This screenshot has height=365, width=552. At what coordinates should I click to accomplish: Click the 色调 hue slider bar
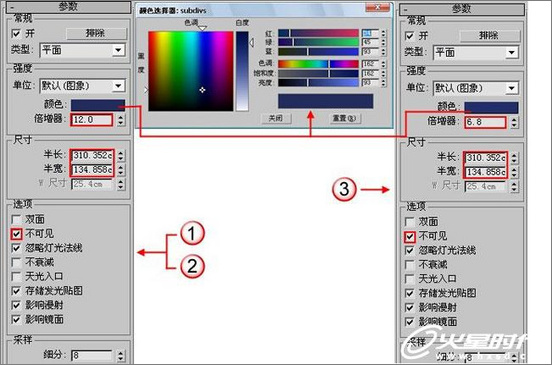[318, 64]
